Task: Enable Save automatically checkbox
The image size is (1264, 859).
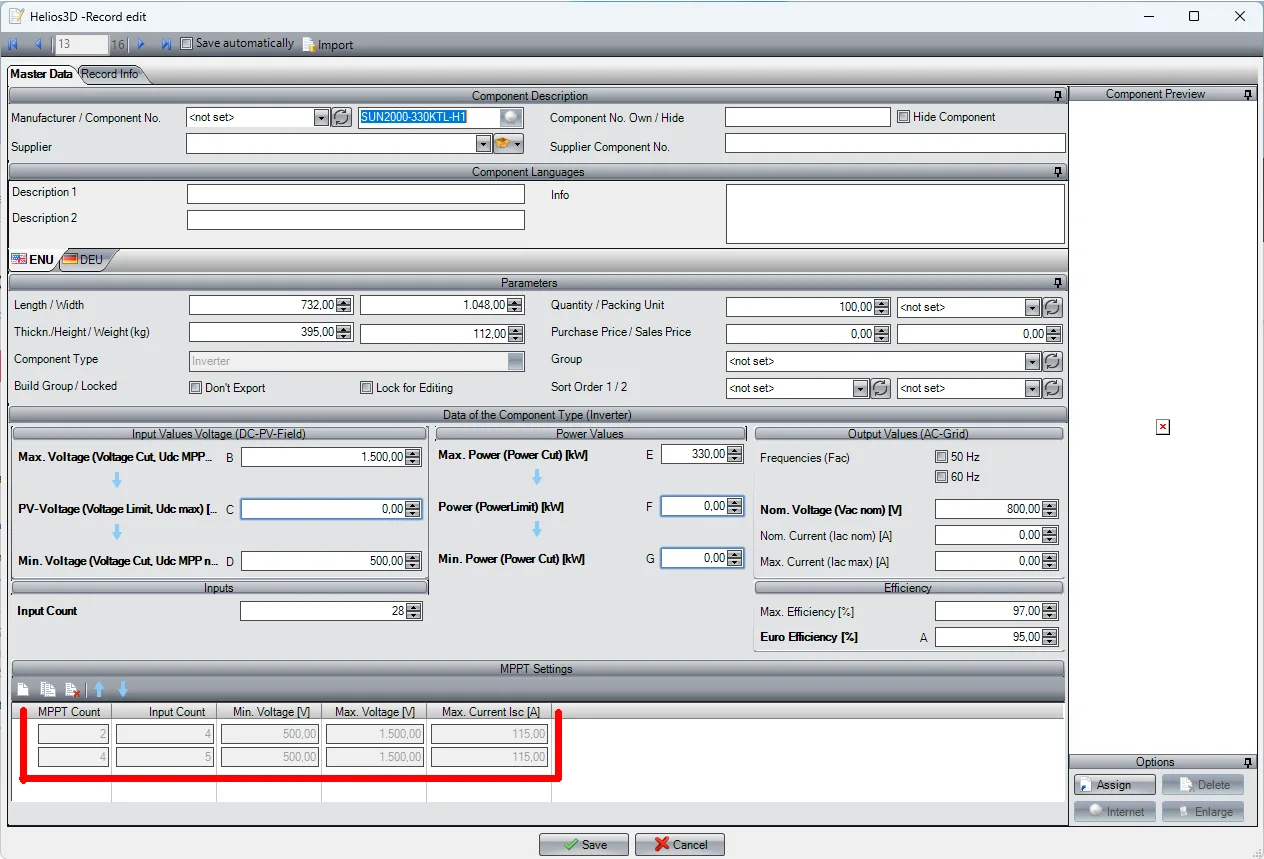Action: click(x=186, y=44)
